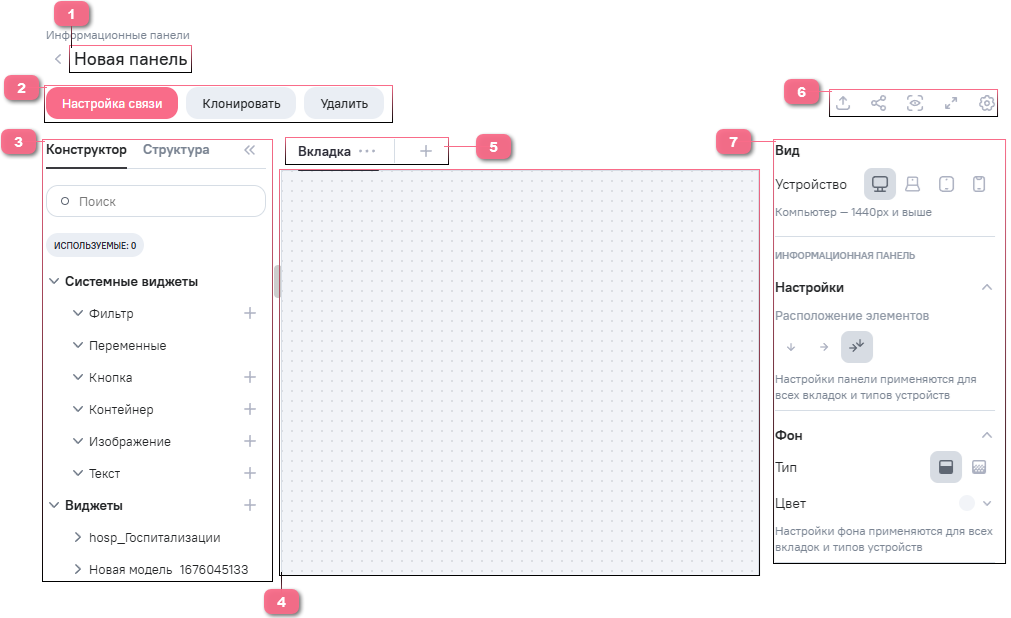Add a new tab with plus icon
The width and height of the screenshot is (1011, 618).
pos(425,151)
